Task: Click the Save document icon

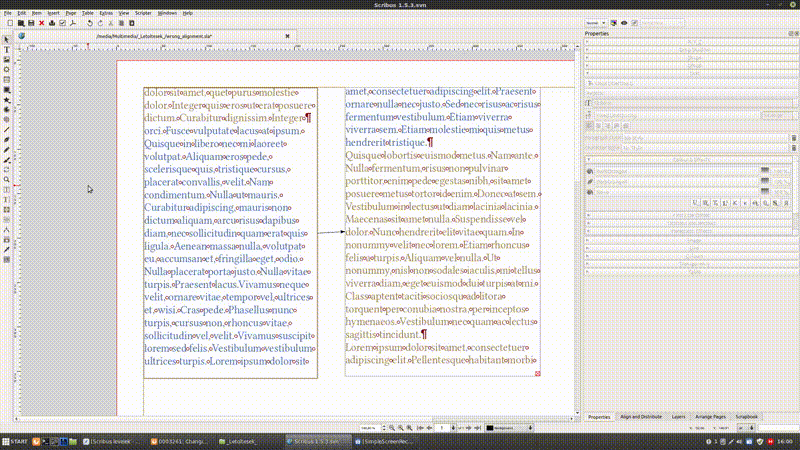Action: (x=31, y=22)
